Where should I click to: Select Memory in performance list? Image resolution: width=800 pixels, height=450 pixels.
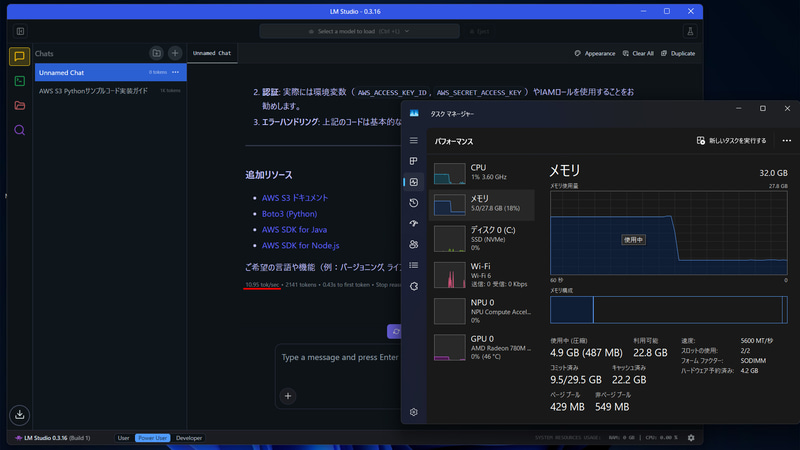point(482,205)
